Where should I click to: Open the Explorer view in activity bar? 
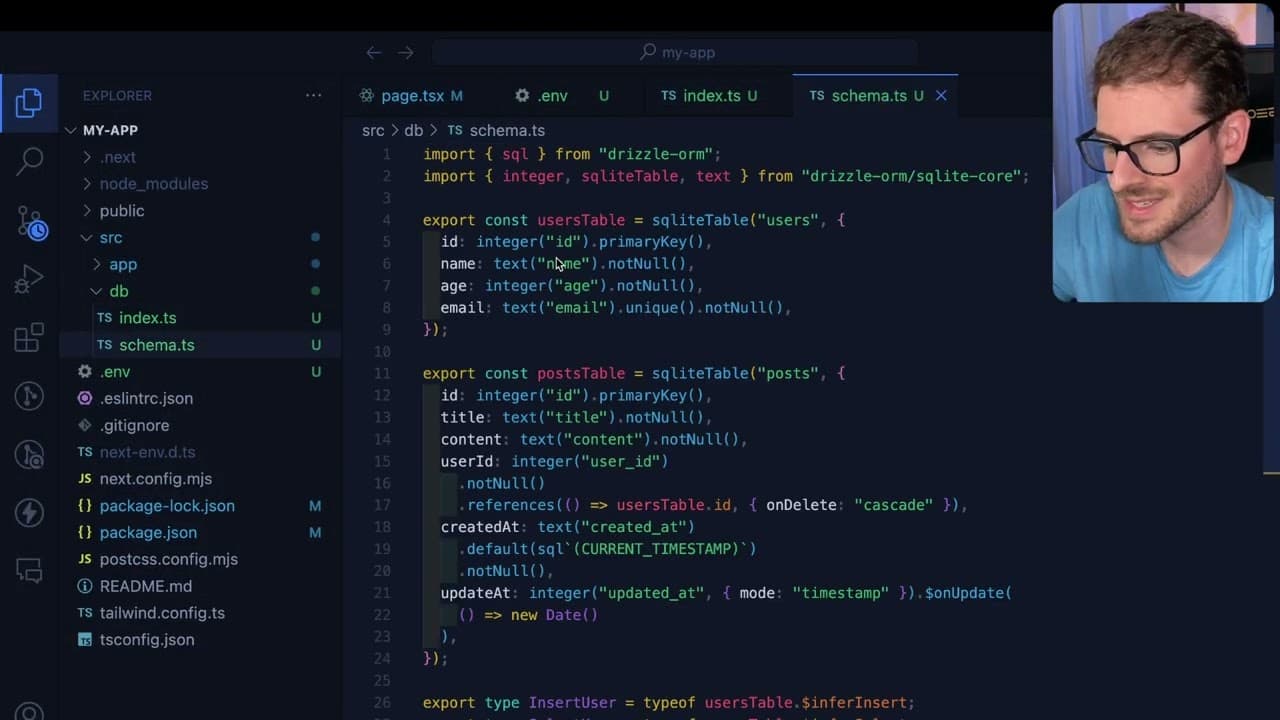click(x=29, y=102)
